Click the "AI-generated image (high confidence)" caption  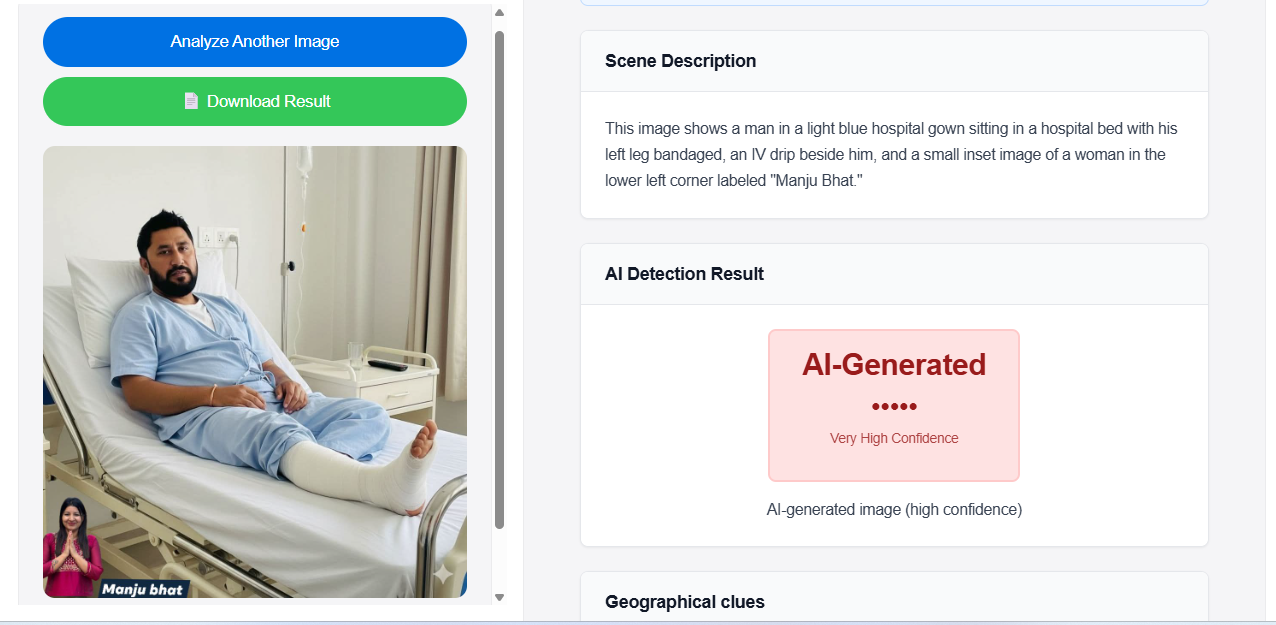click(893, 510)
